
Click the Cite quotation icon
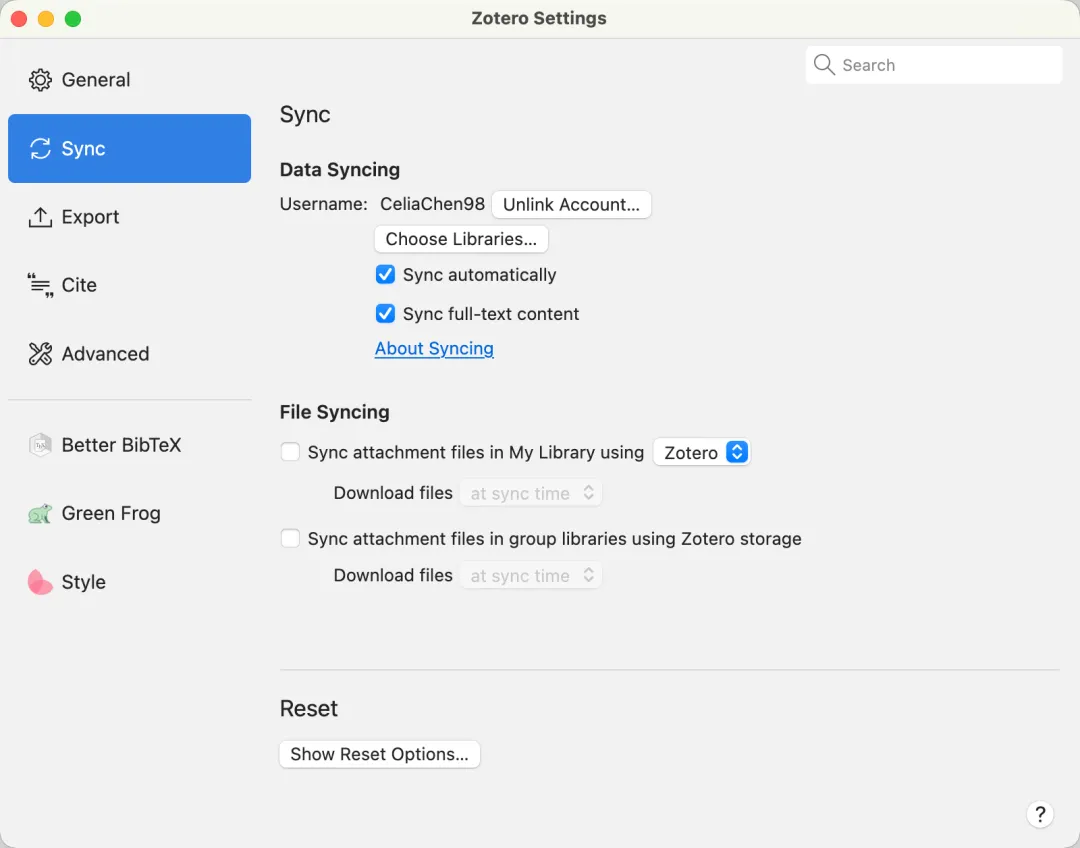[40, 286]
